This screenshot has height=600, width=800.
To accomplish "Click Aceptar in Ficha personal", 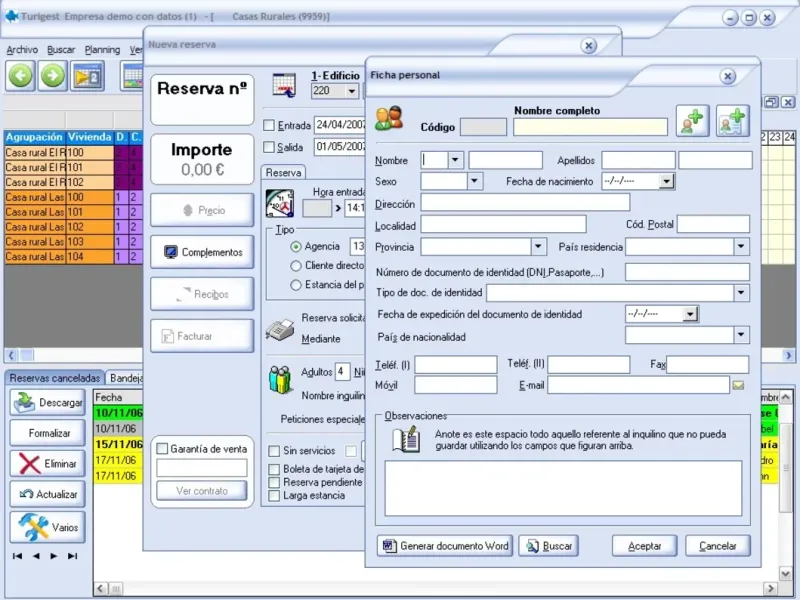I will pyautogui.click(x=644, y=546).
